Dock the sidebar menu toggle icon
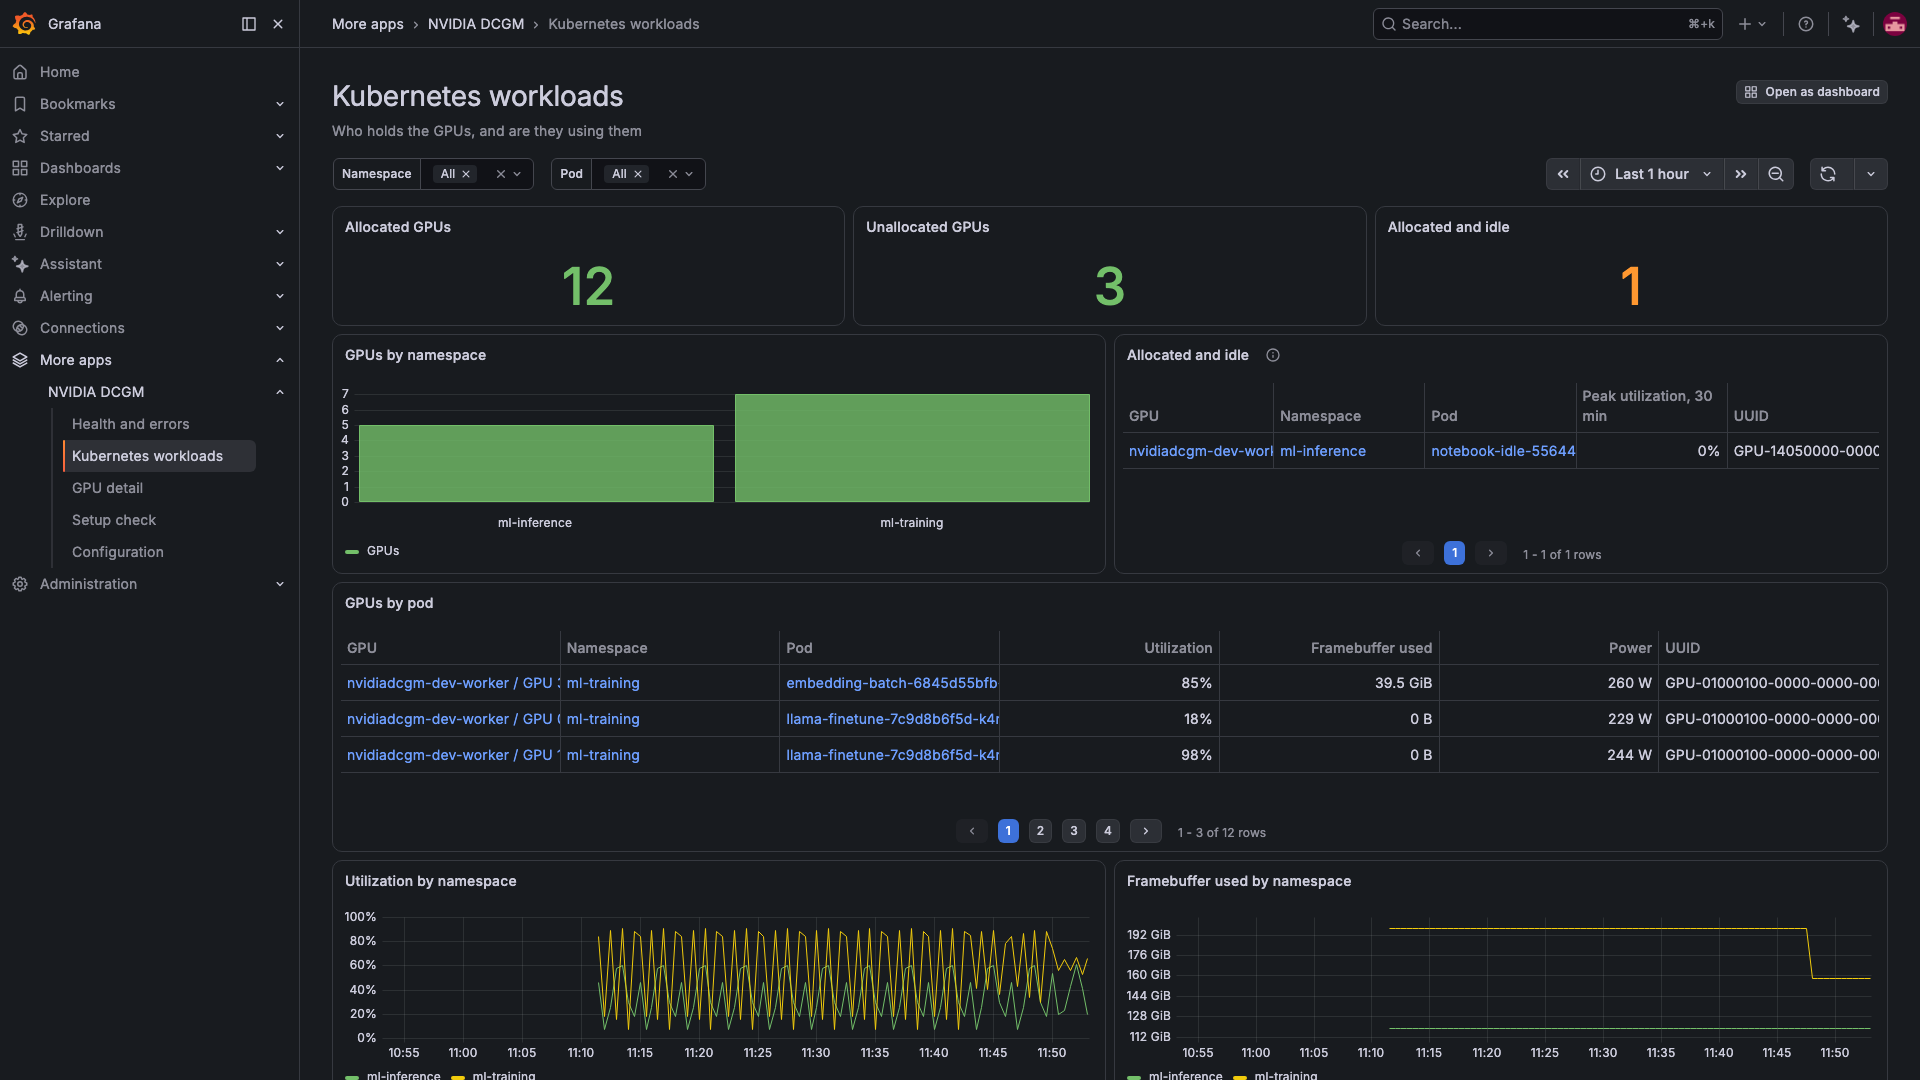1920x1080 pixels. 249,24
